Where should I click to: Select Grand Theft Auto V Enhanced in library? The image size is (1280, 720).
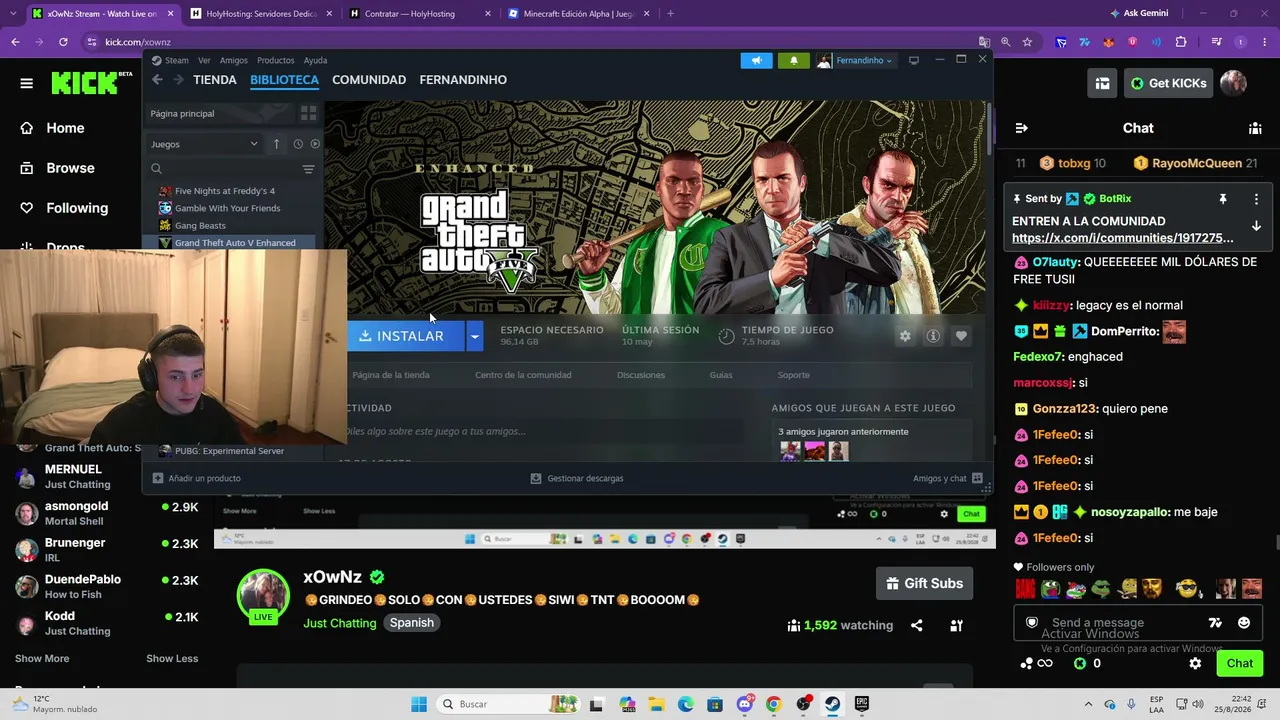235,243
